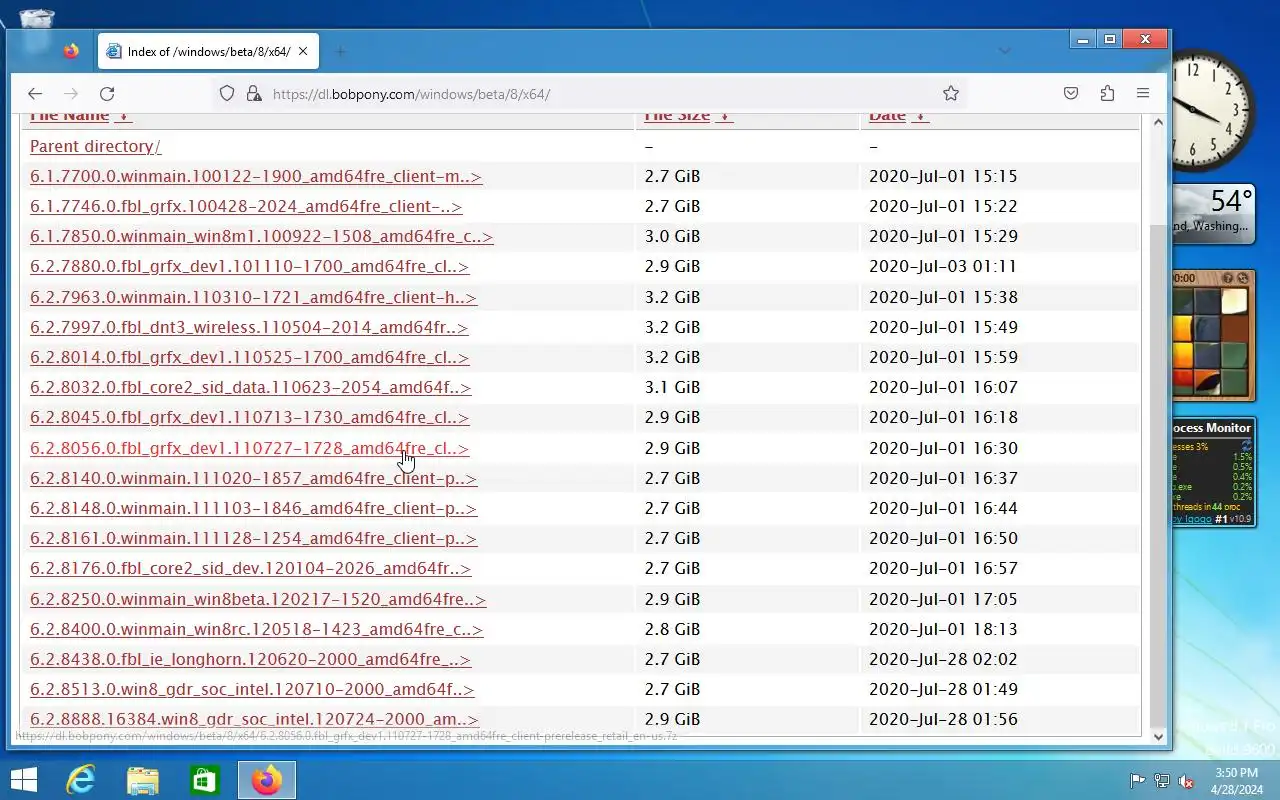The height and width of the screenshot is (800, 1280).
Task: Click the Process Monitor gadget refresh icon
Action: coord(1246,444)
